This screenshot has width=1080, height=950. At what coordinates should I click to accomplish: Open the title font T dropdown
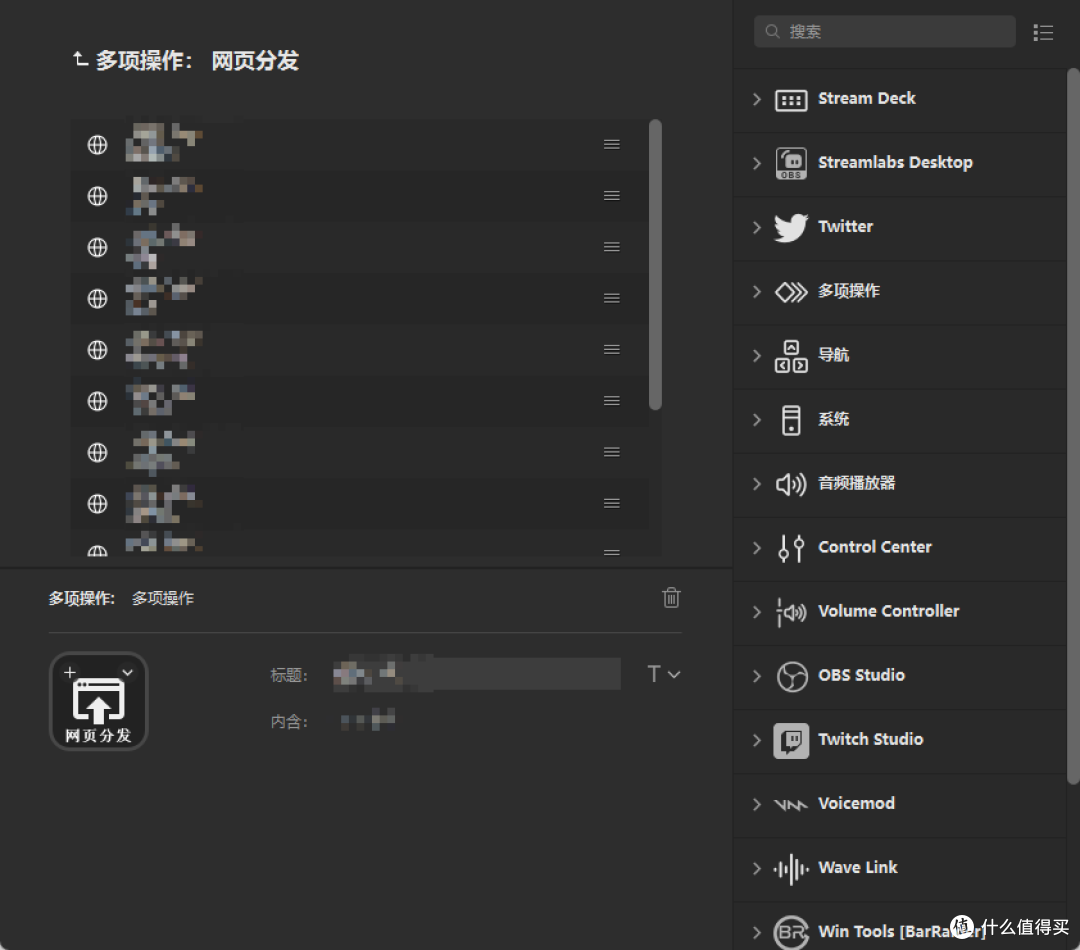[663, 674]
